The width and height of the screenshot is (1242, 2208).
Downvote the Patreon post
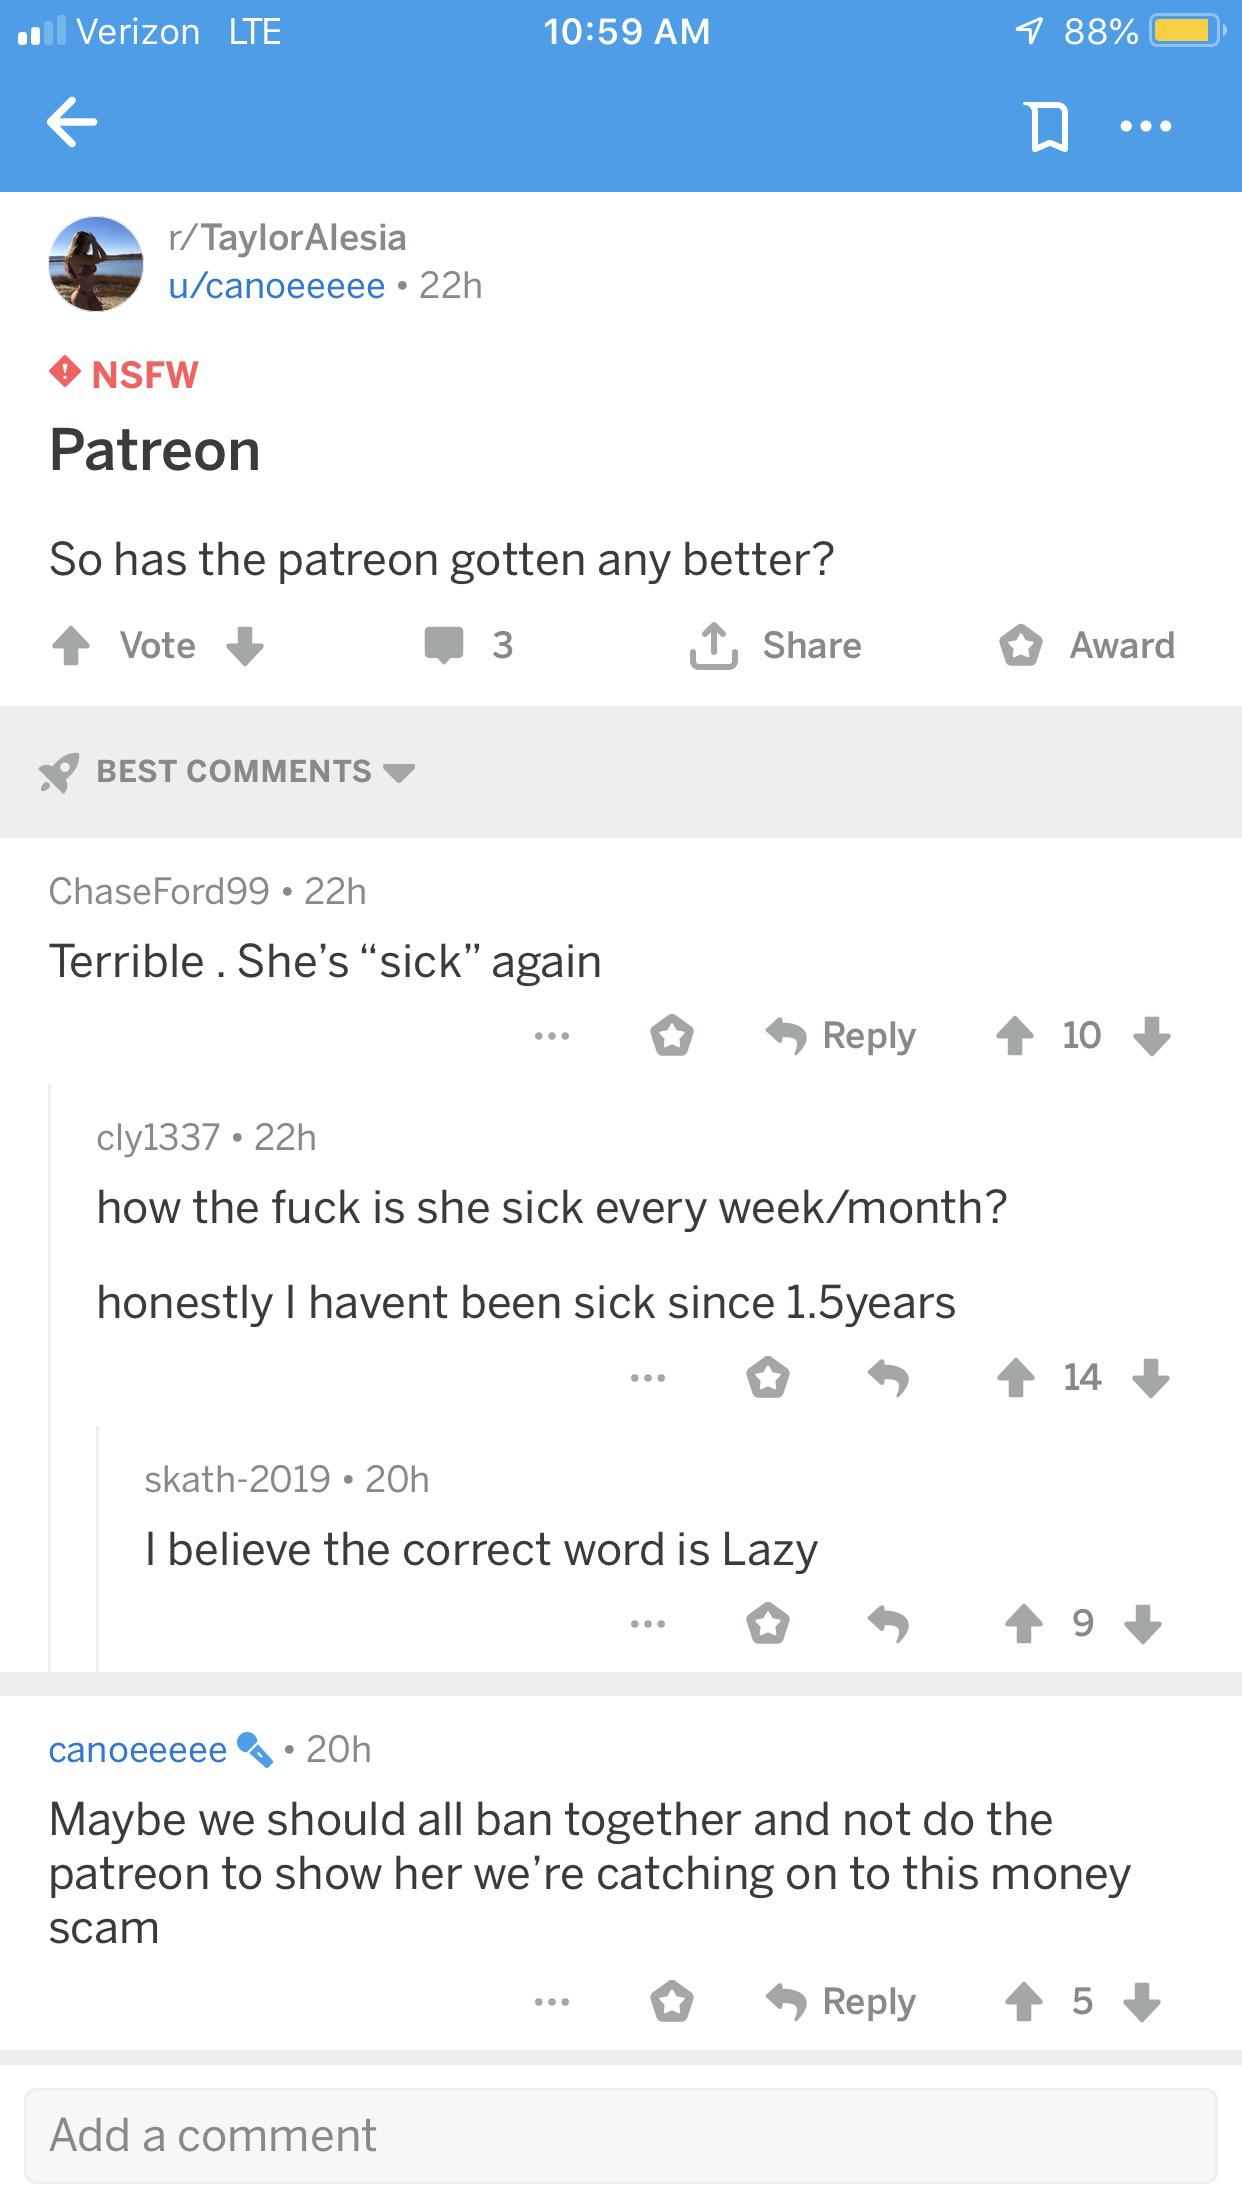[245, 646]
